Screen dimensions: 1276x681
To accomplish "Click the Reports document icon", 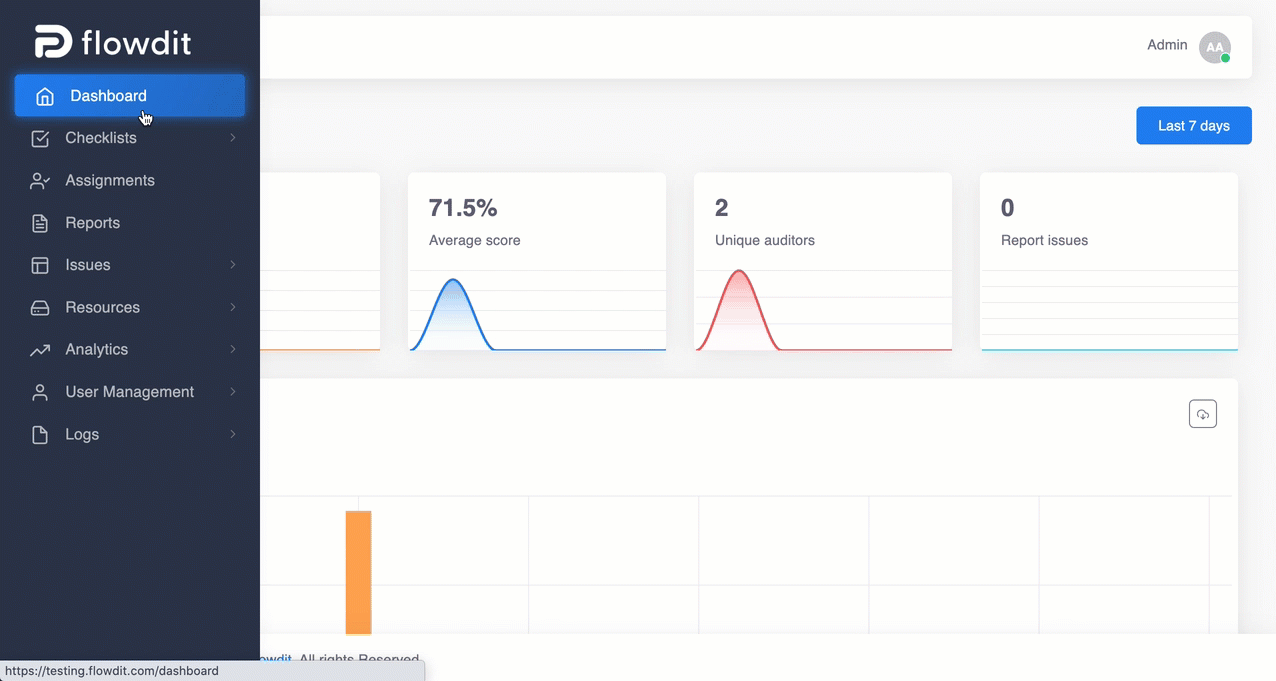I will tap(40, 223).
